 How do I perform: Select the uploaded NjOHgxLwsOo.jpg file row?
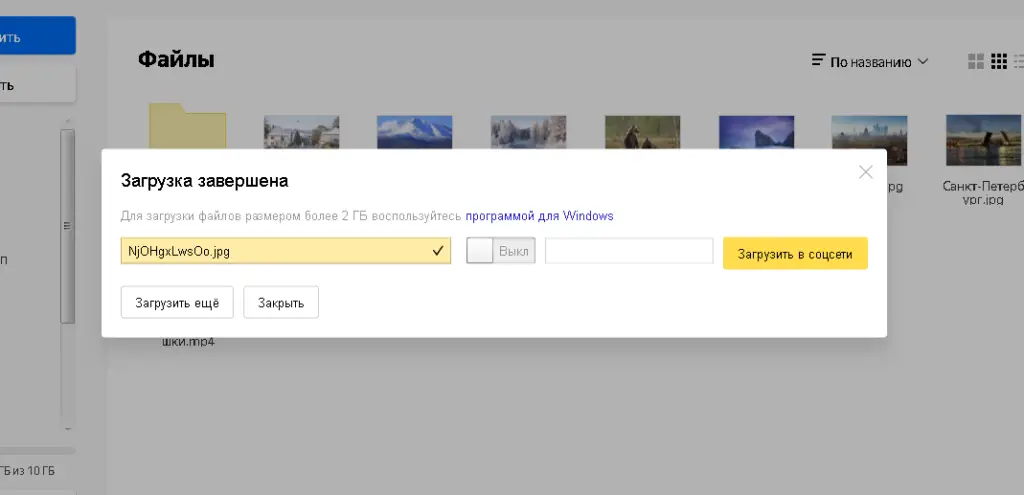pyautogui.click(x=285, y=251)
